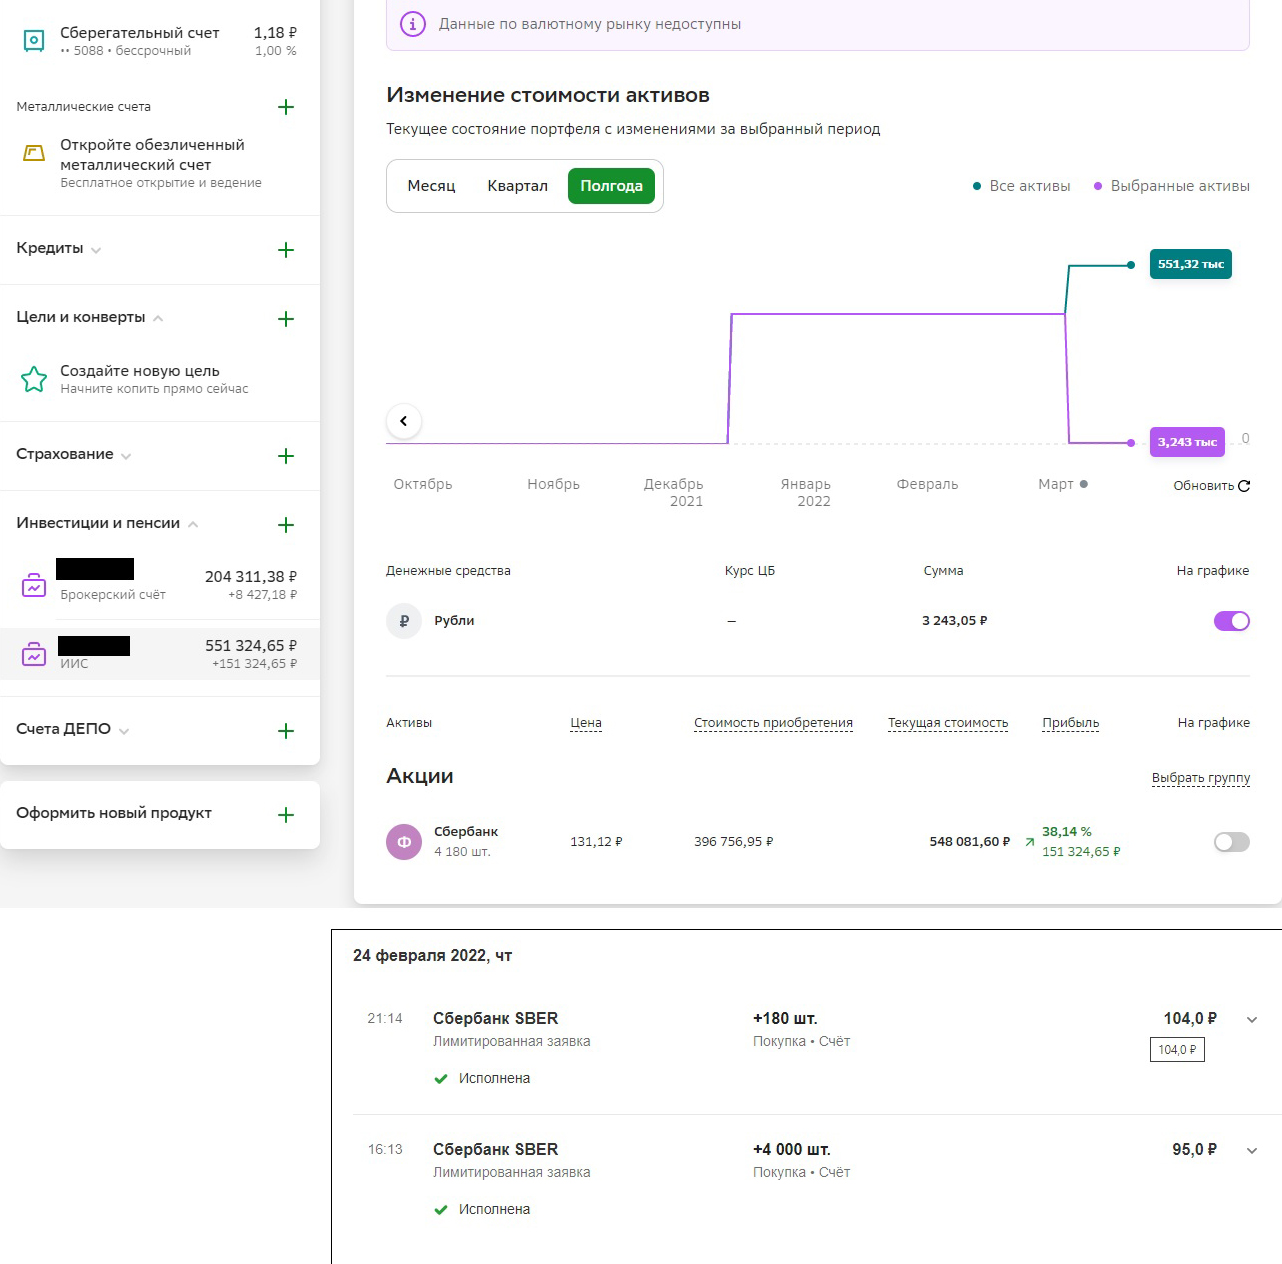Click Откройте обезличенный металлический счет
The height and width of the screenshot is (1264, 1282).
tap(152, 155)
